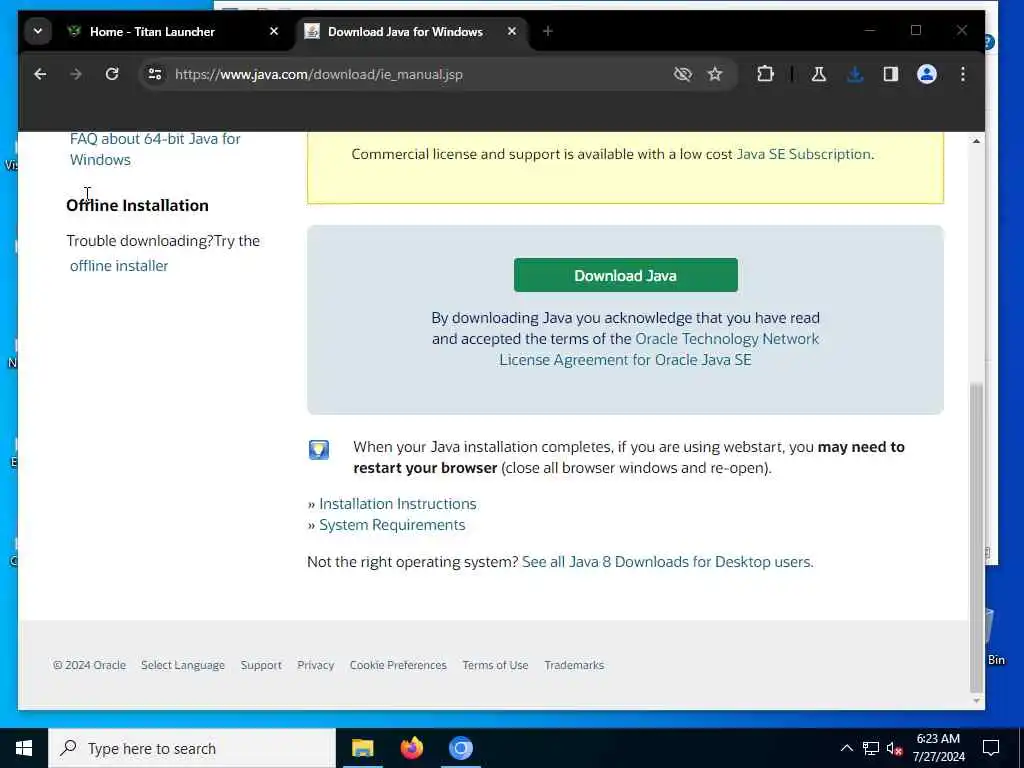Image resolution: width=1024 pixels, height=768 pixels.
Task: Click the blue lightbulb tip icon
Action: pos(319,450)
